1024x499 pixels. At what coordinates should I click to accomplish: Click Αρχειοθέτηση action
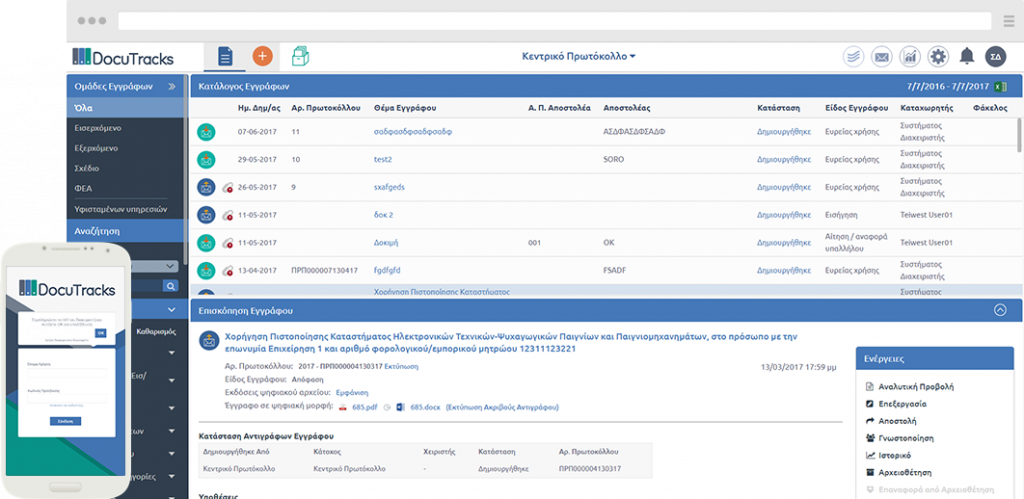[x=905, y=473]
